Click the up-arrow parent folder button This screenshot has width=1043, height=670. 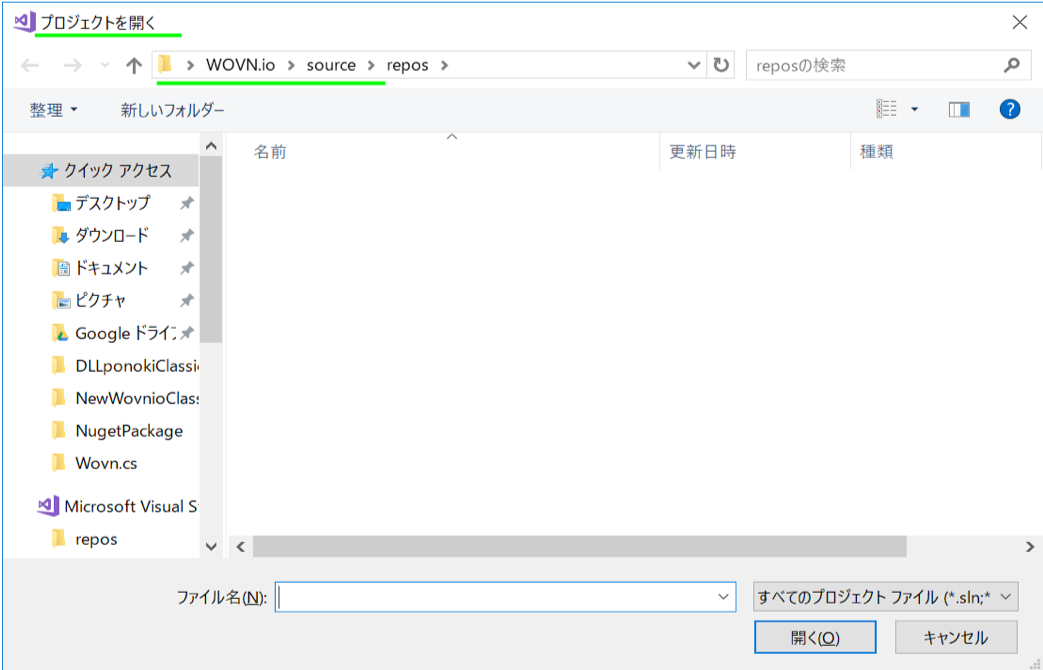click(134, 66)
